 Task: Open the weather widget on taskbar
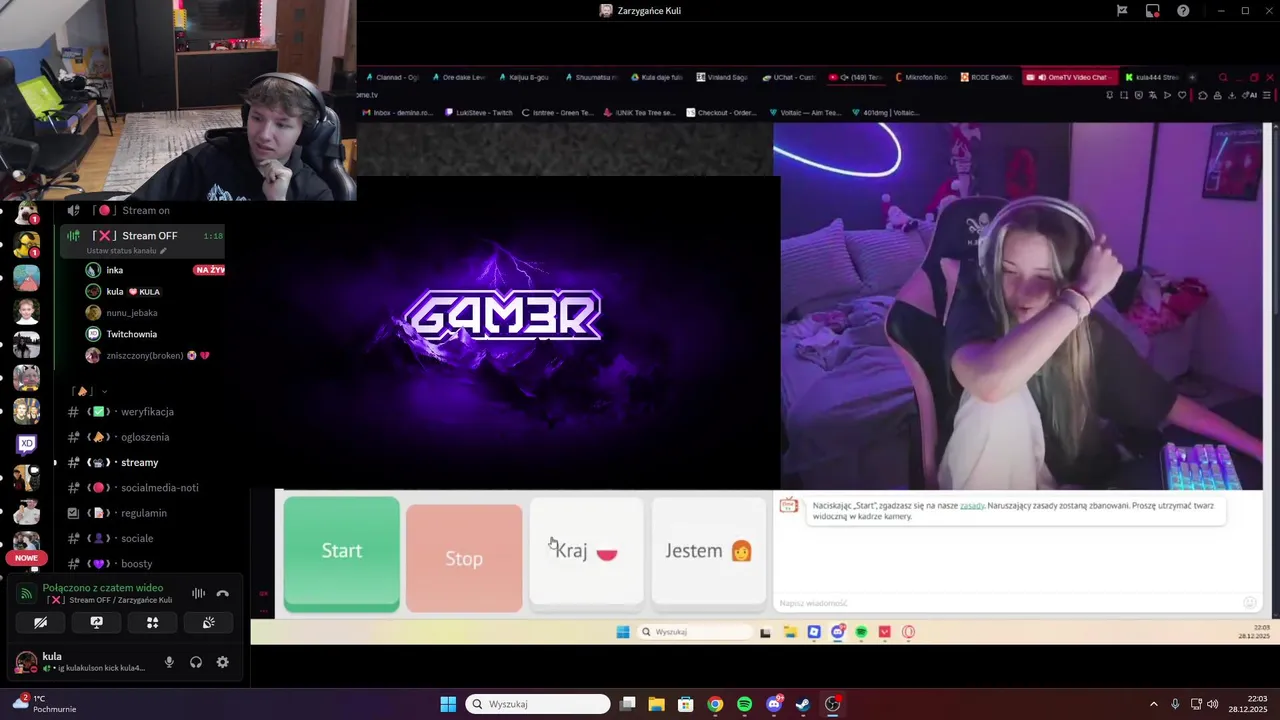pyautogui.click(x=44, y=703)
